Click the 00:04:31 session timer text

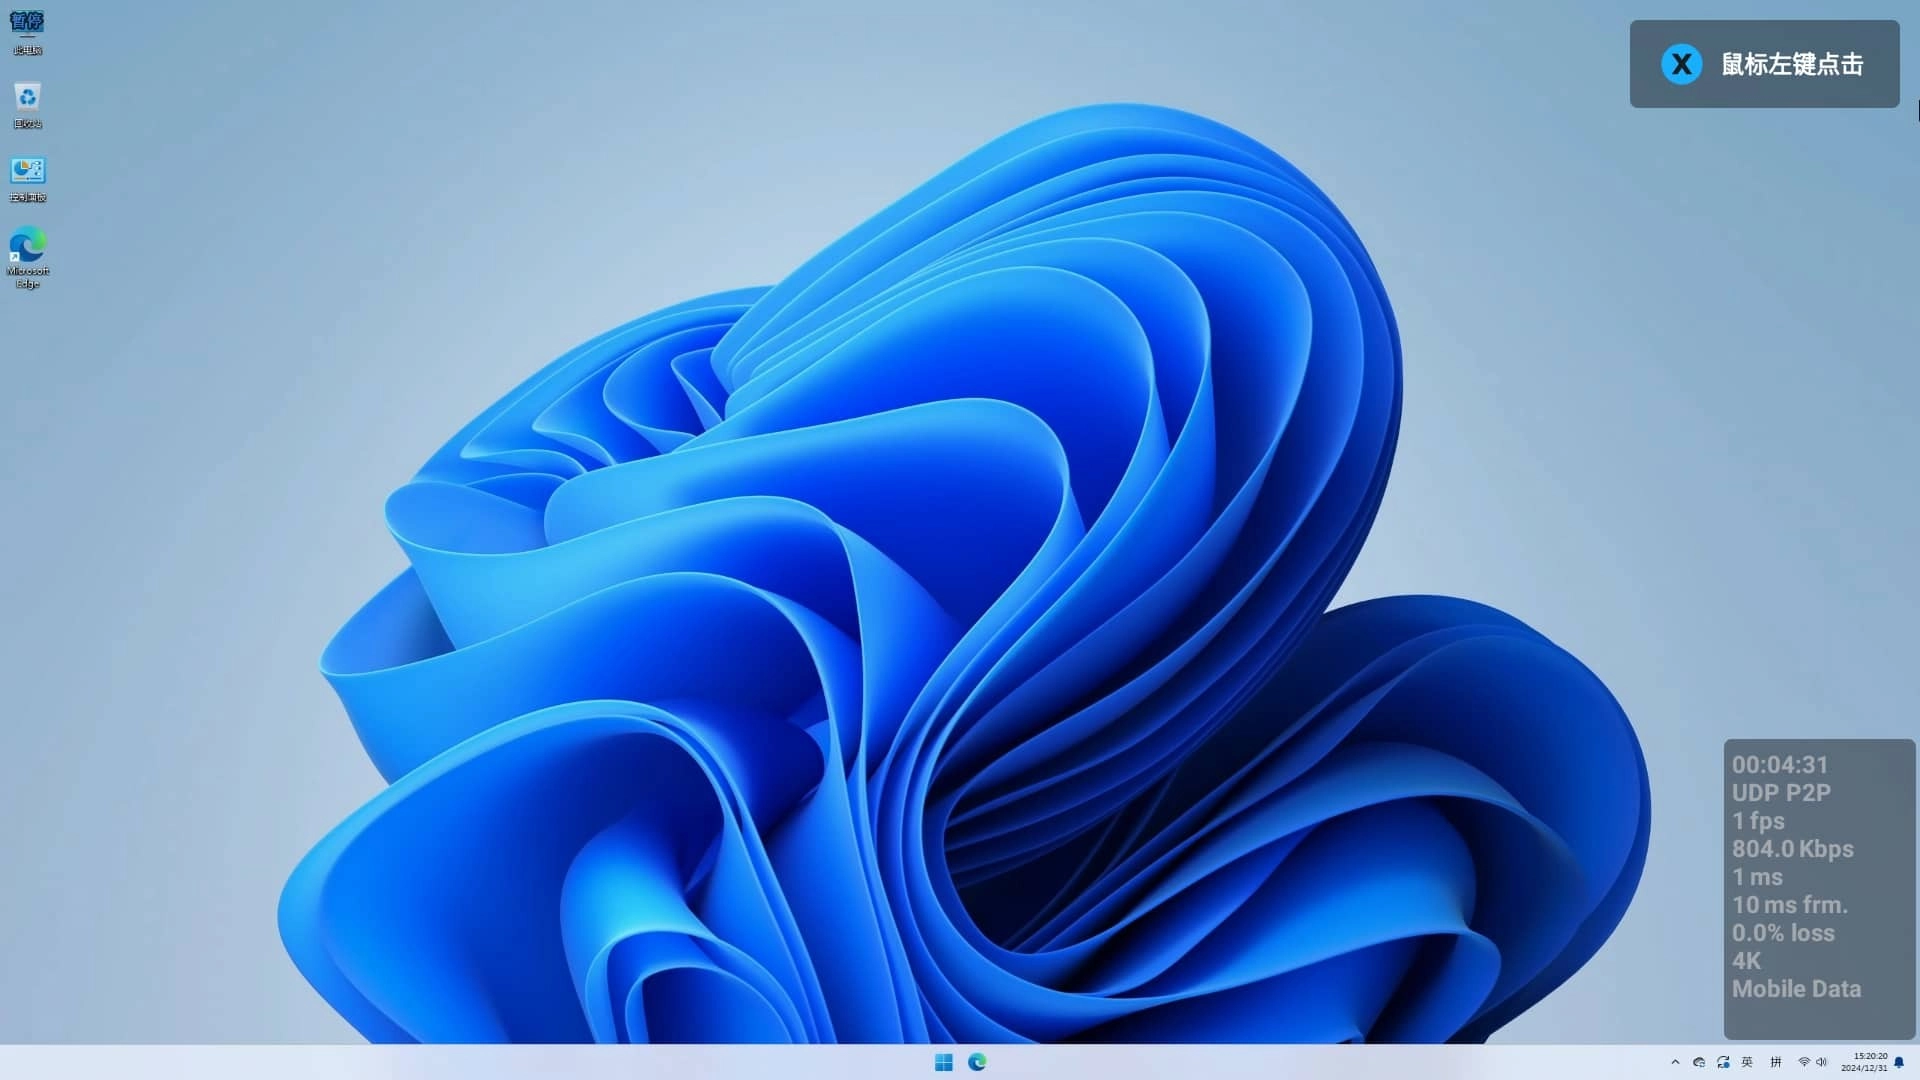[x=1780, y=765]
